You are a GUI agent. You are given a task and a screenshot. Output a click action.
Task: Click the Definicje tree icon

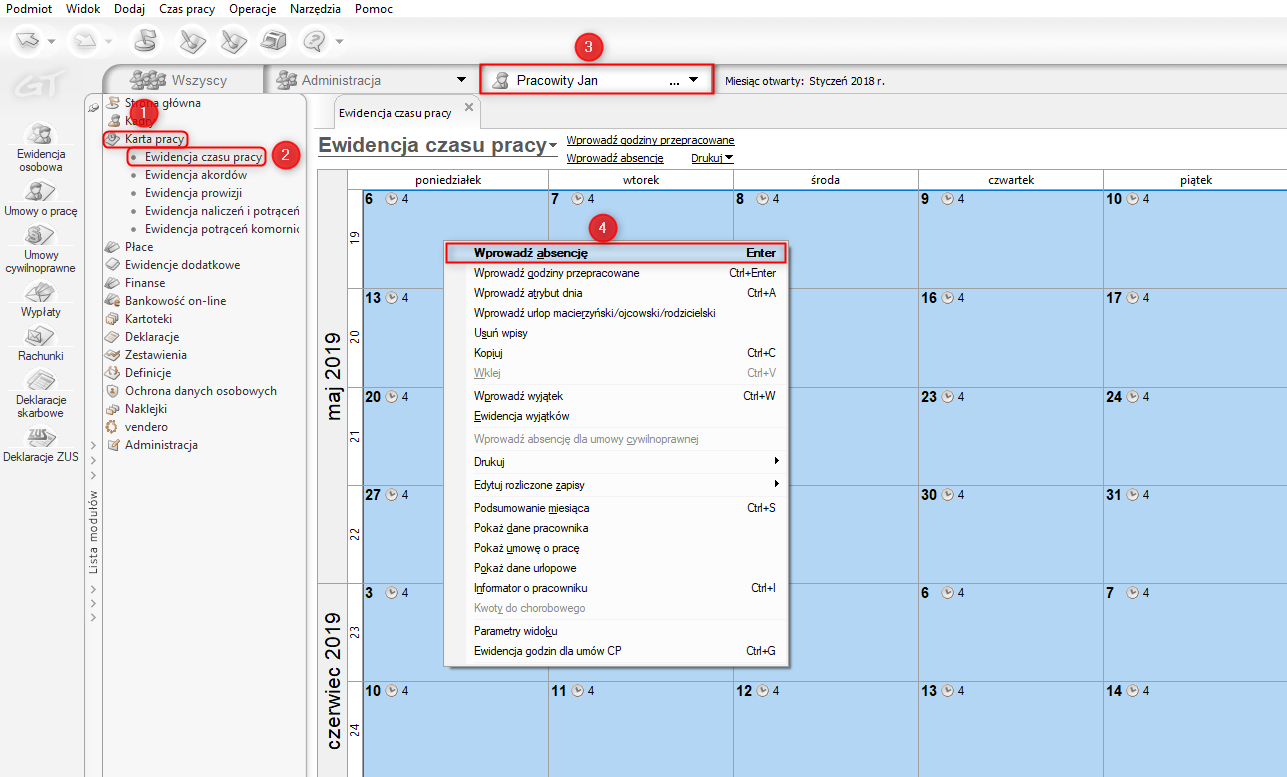click(113, 373)
